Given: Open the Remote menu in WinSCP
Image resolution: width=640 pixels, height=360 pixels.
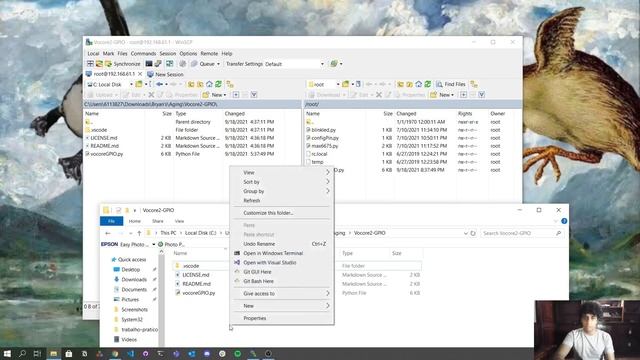Looking at the screenshot, I should (209, 53).
